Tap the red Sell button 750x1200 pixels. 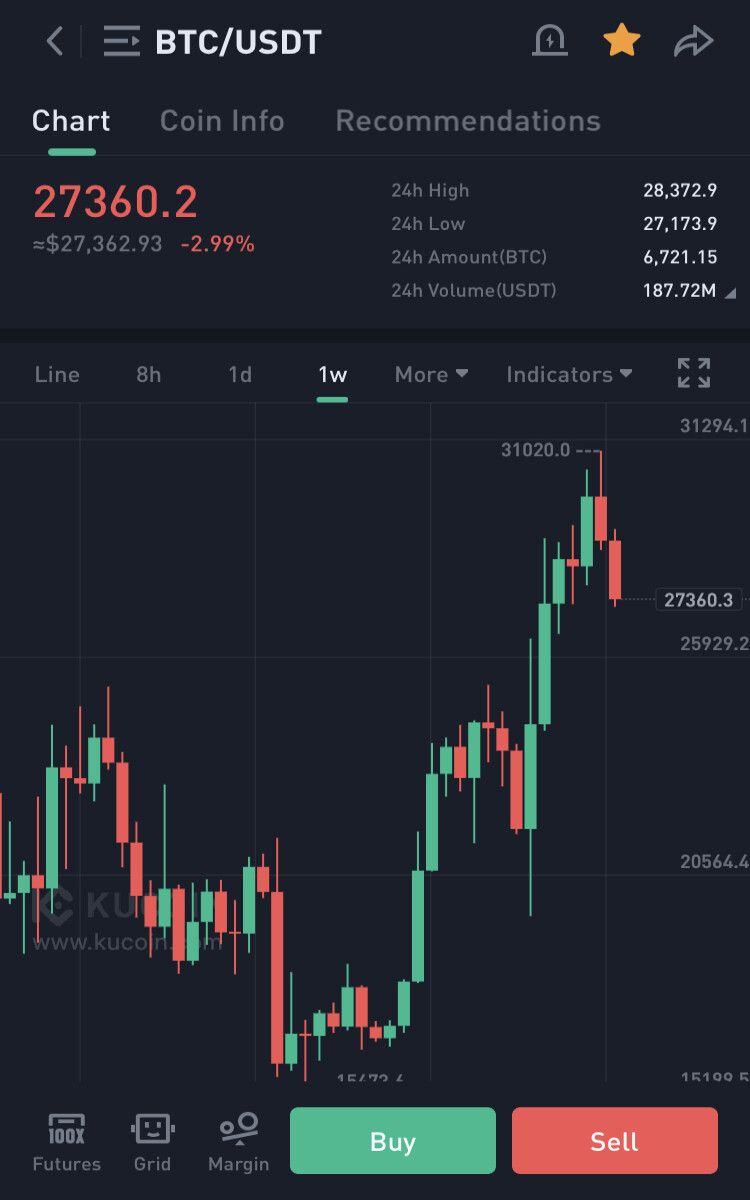pos(615,1141)
